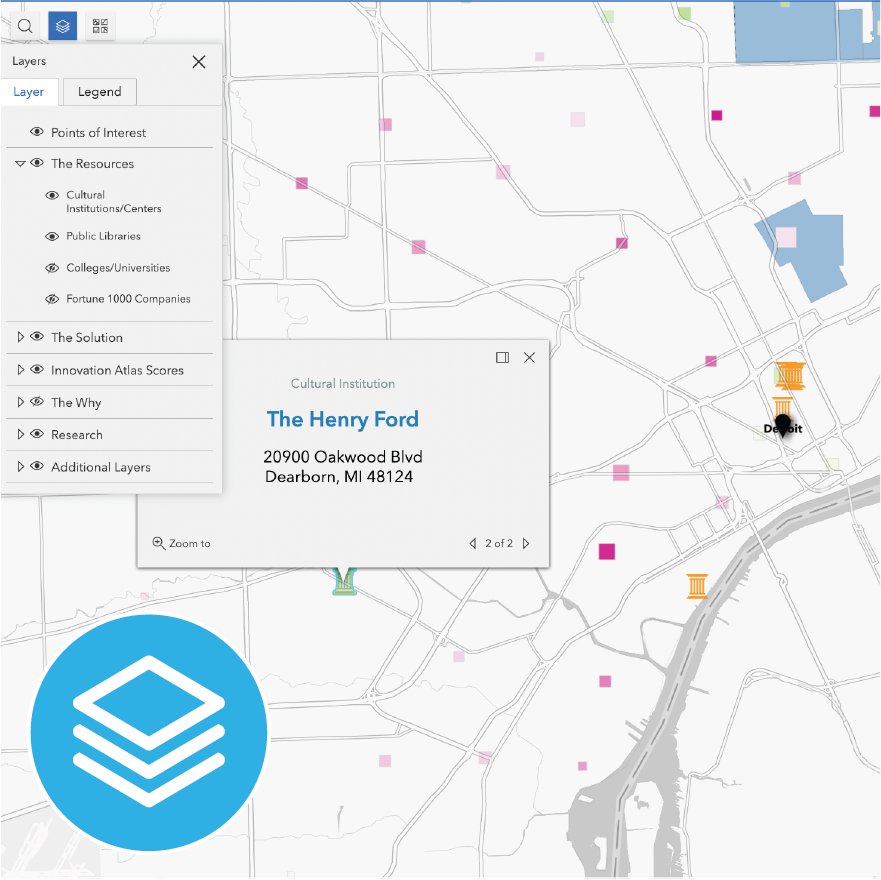
Task: Select the highlighted Henry Ford map marker
Action: tap(344, 581)
